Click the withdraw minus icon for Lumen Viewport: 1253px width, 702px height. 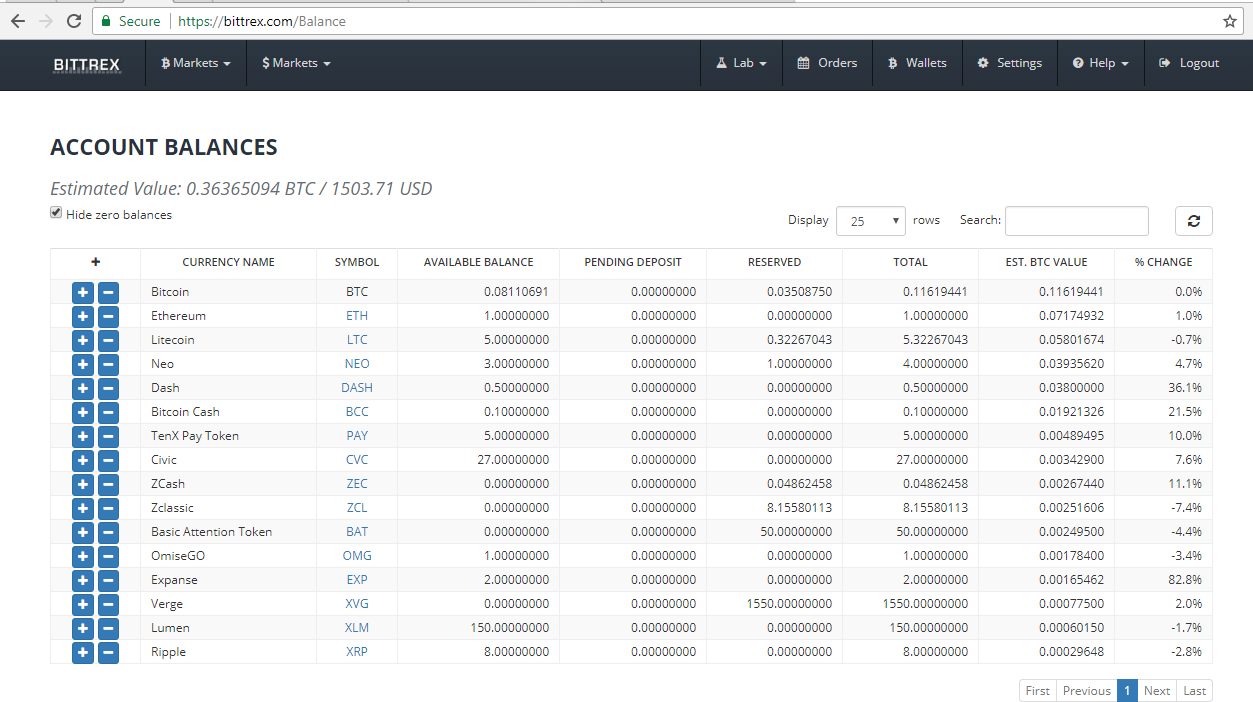(108, 628)
